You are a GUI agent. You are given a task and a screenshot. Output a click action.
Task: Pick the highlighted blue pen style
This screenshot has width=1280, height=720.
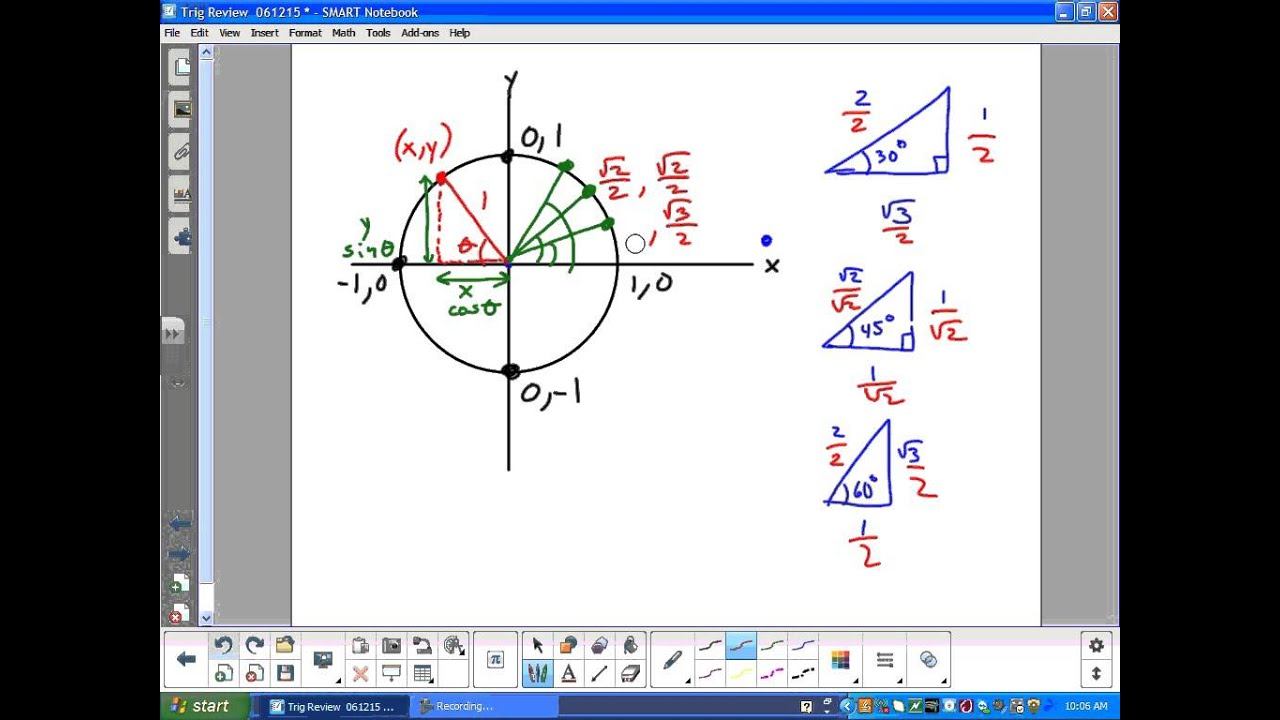tap(741, 646)
